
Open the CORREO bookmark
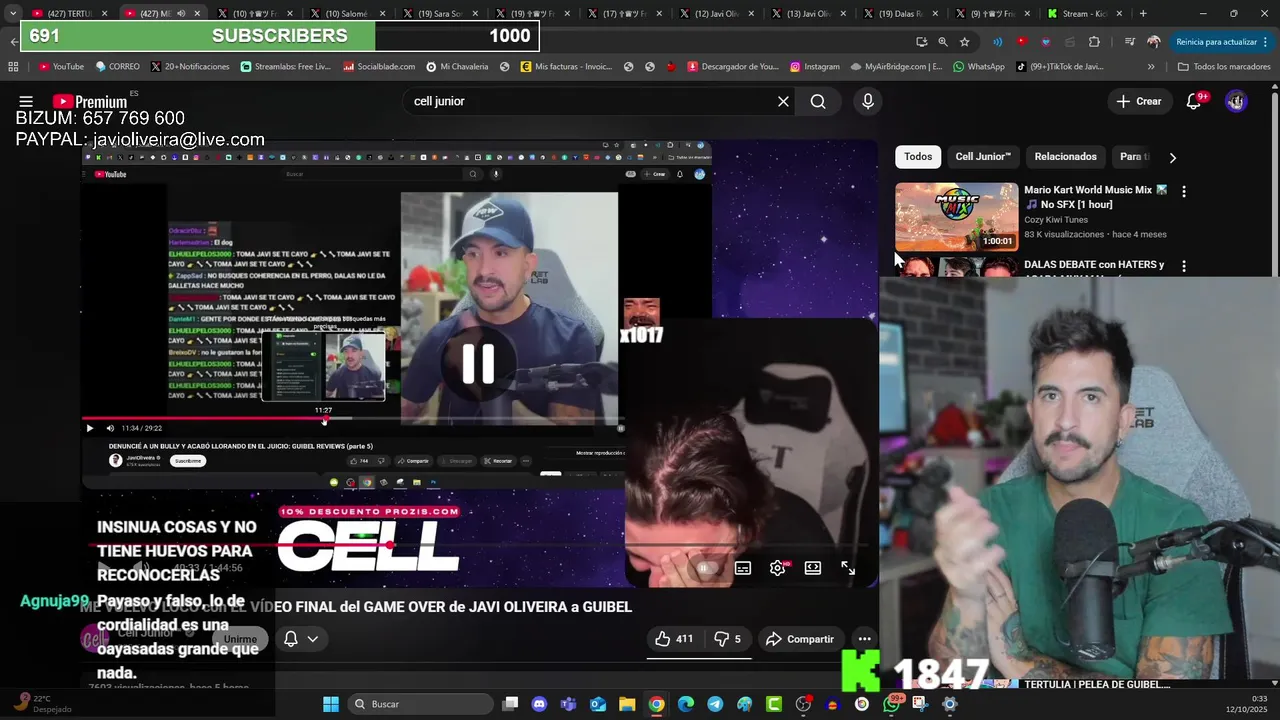tap(117, 66)
